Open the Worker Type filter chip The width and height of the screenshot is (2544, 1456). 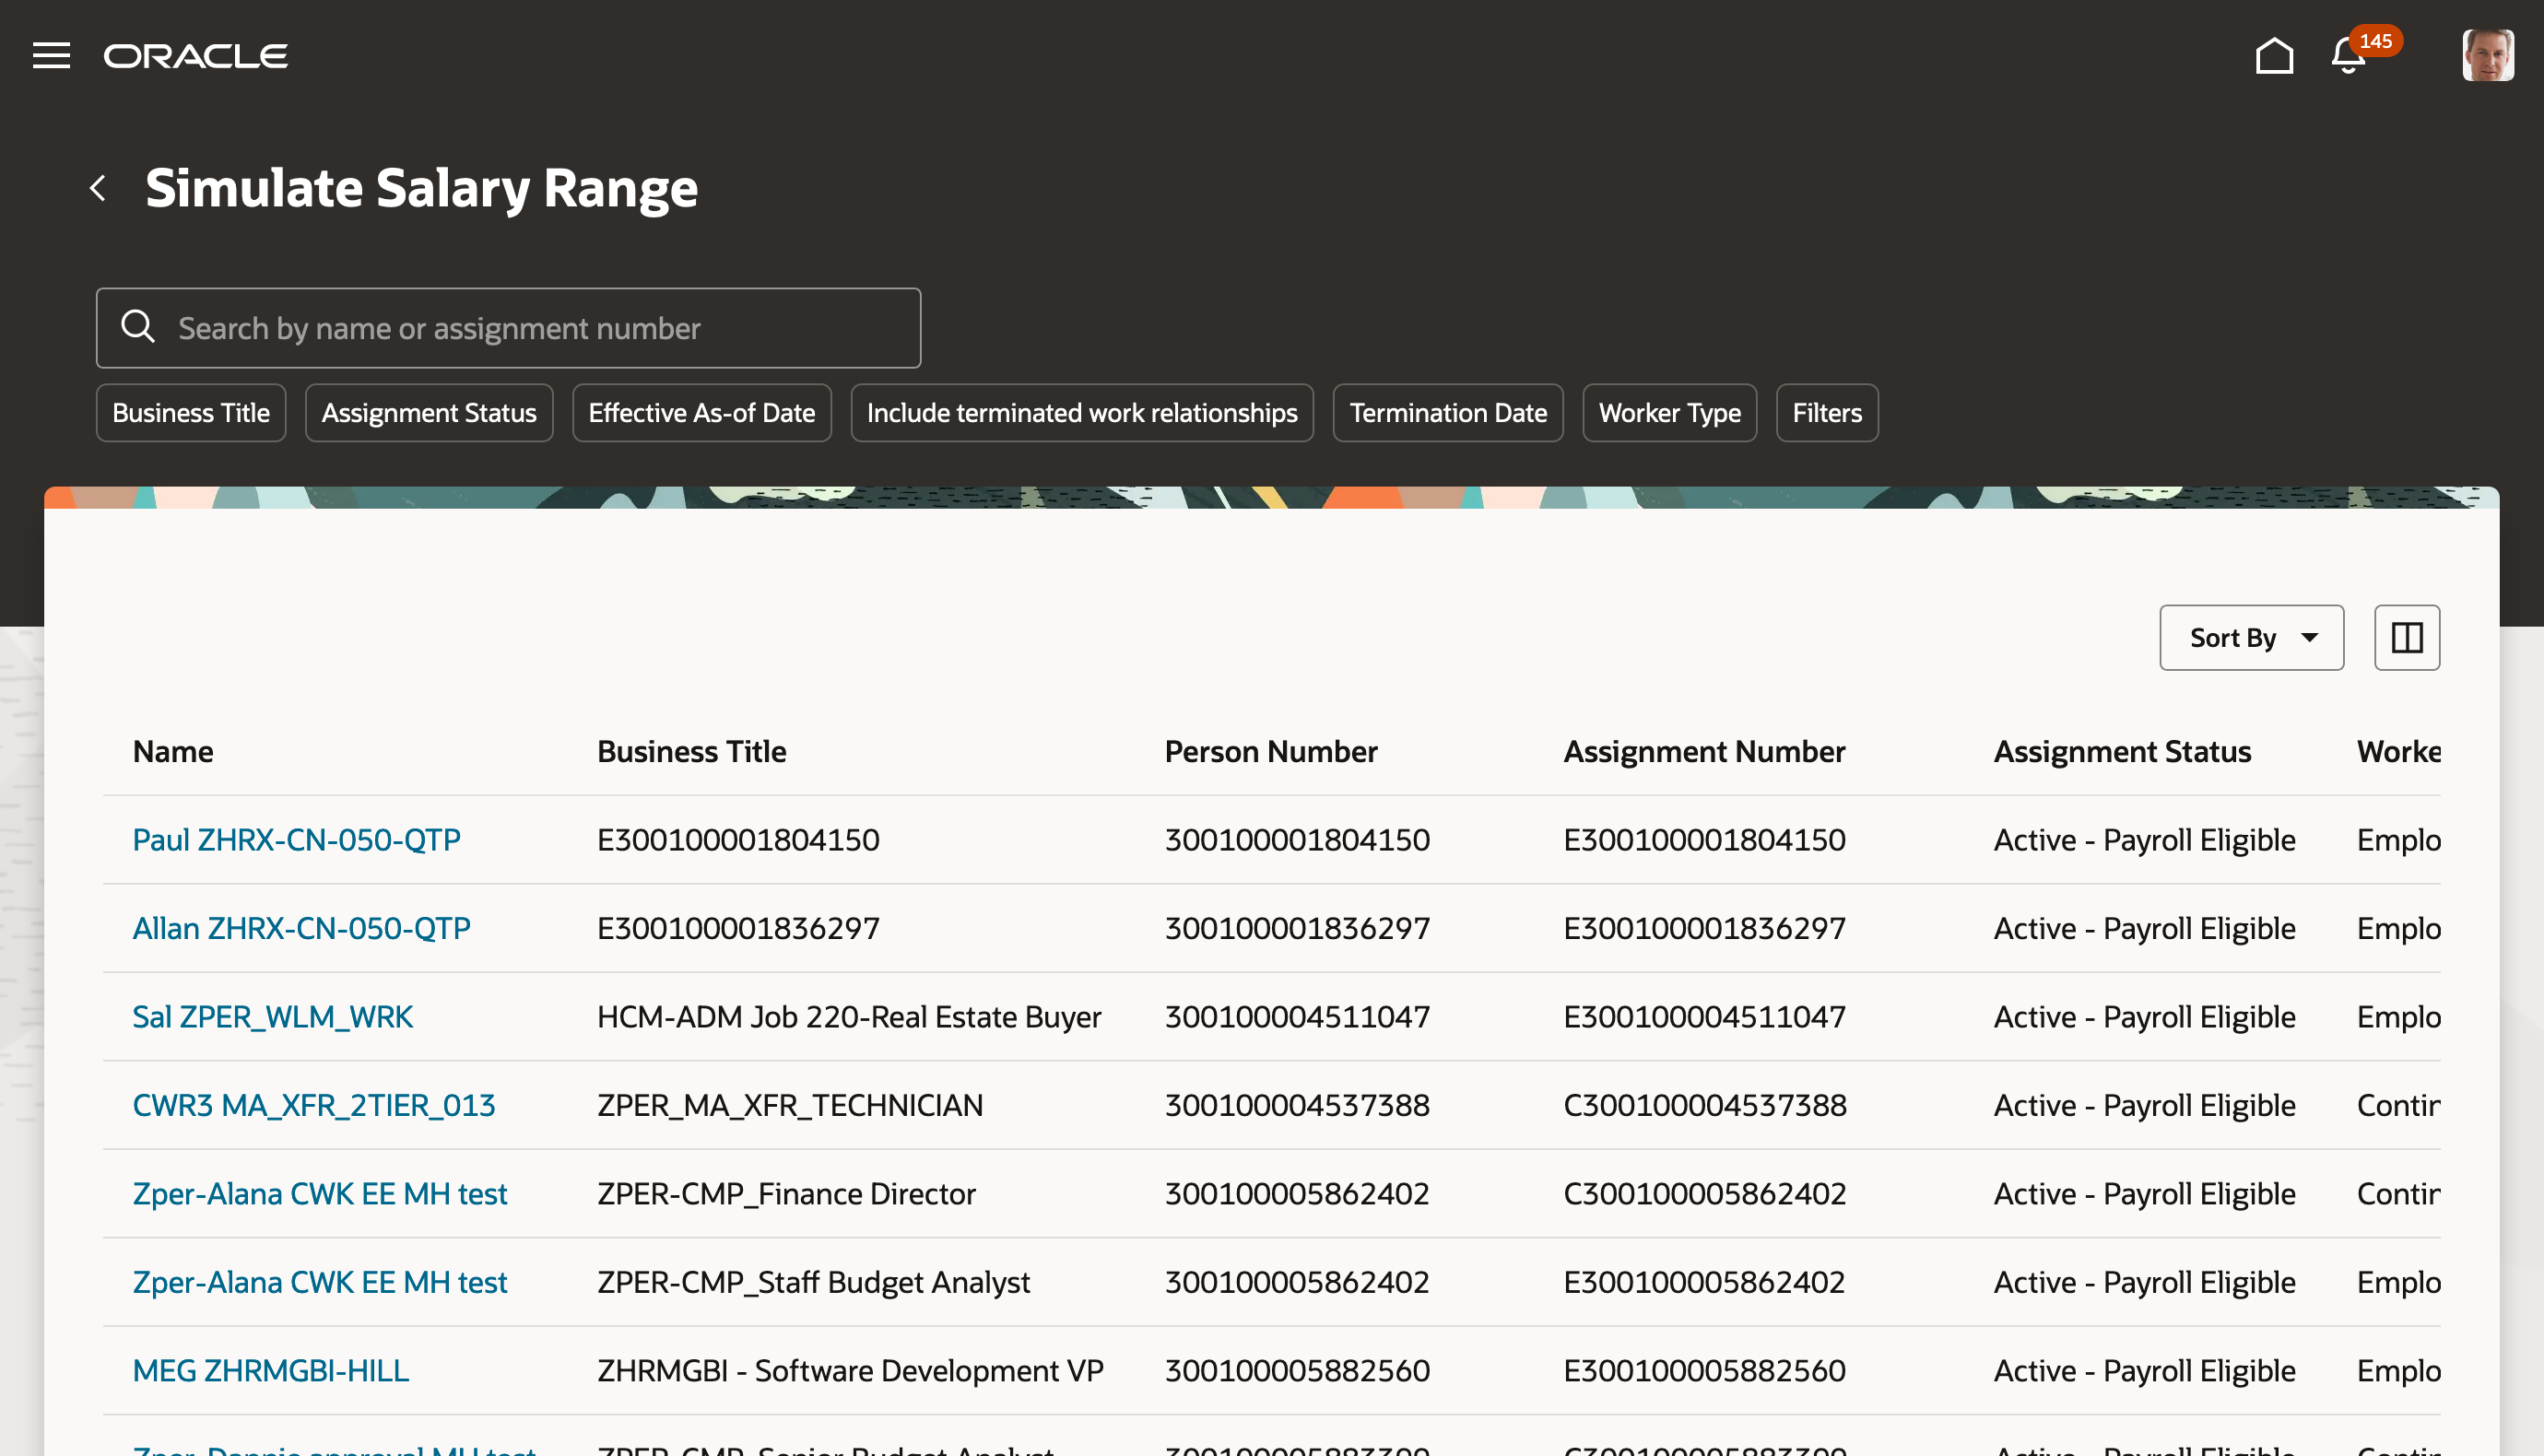click(1668, 413)
